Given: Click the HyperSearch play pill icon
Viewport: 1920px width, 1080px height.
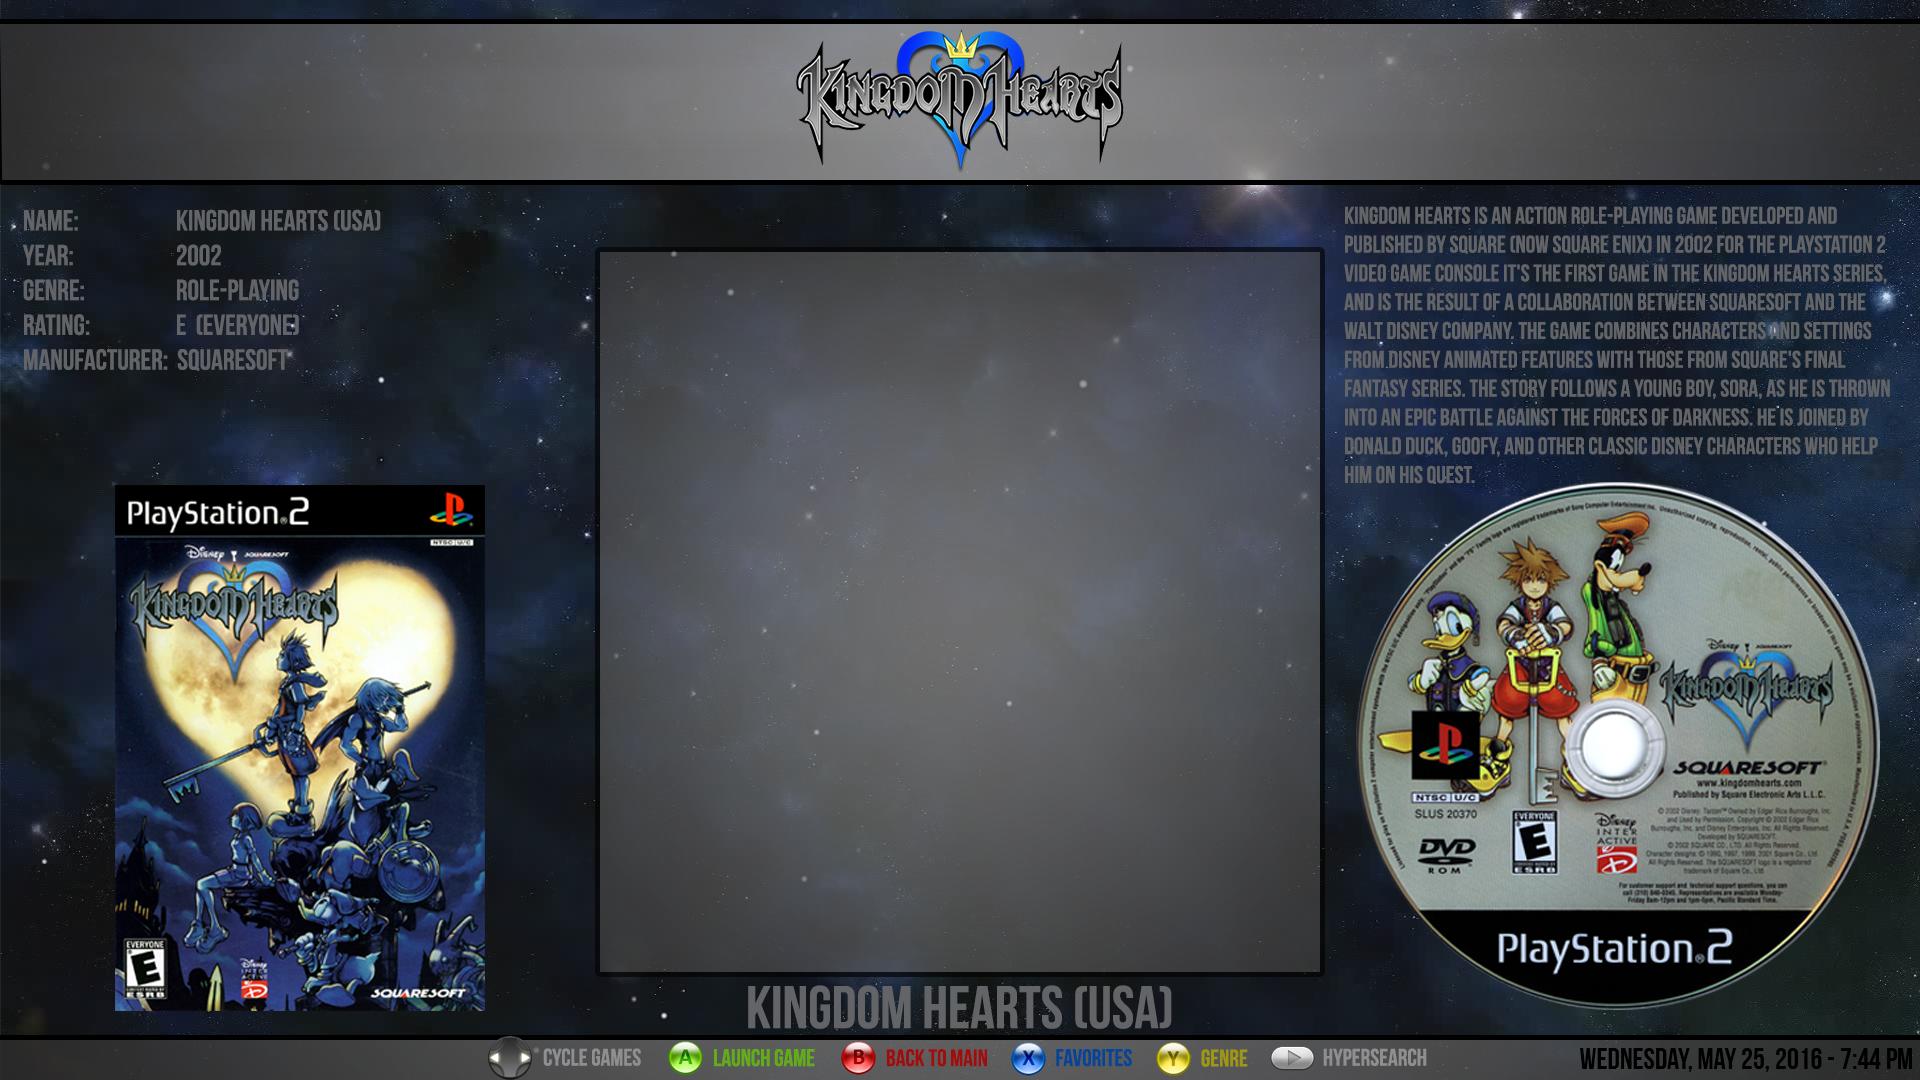Looking at the screenshot, I should (1292, 1057).
